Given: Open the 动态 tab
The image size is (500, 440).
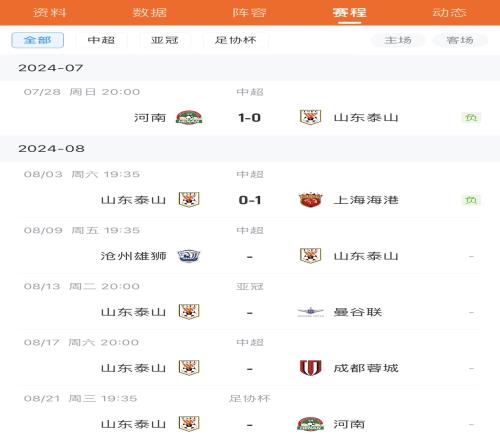Looking at the screenshot, I should (449, 13).
